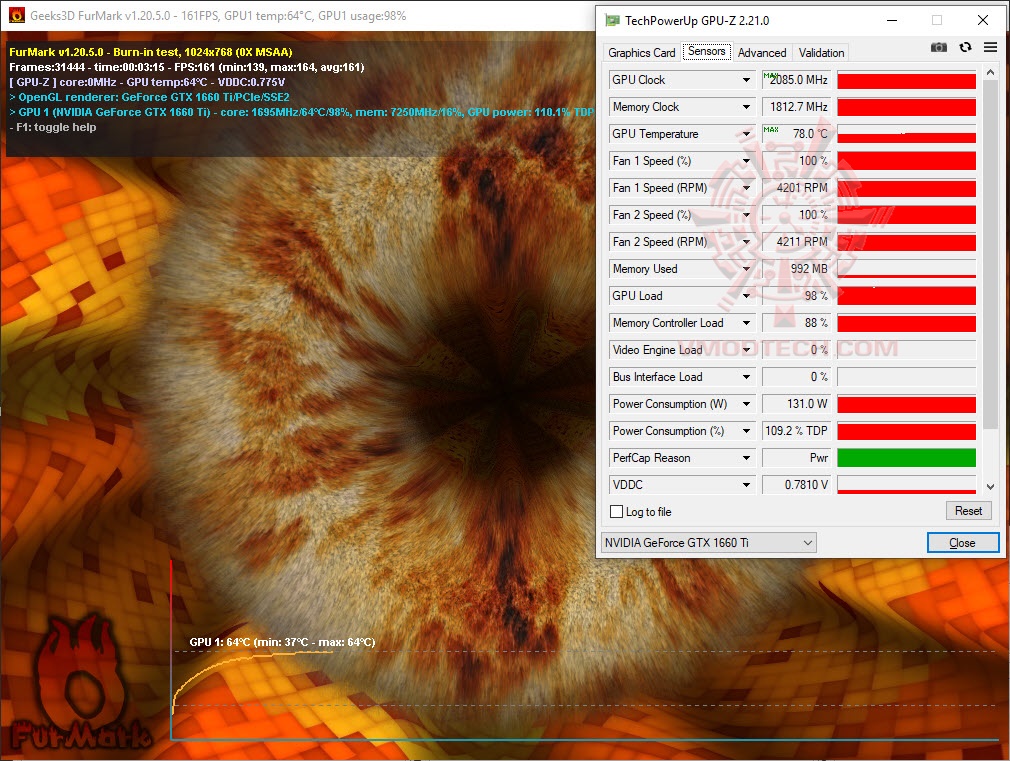The height and width of the screenshot is (761, 1010).
Task: Click the Fan 2 value 4211 RPM
Action: tap(796, 242)
